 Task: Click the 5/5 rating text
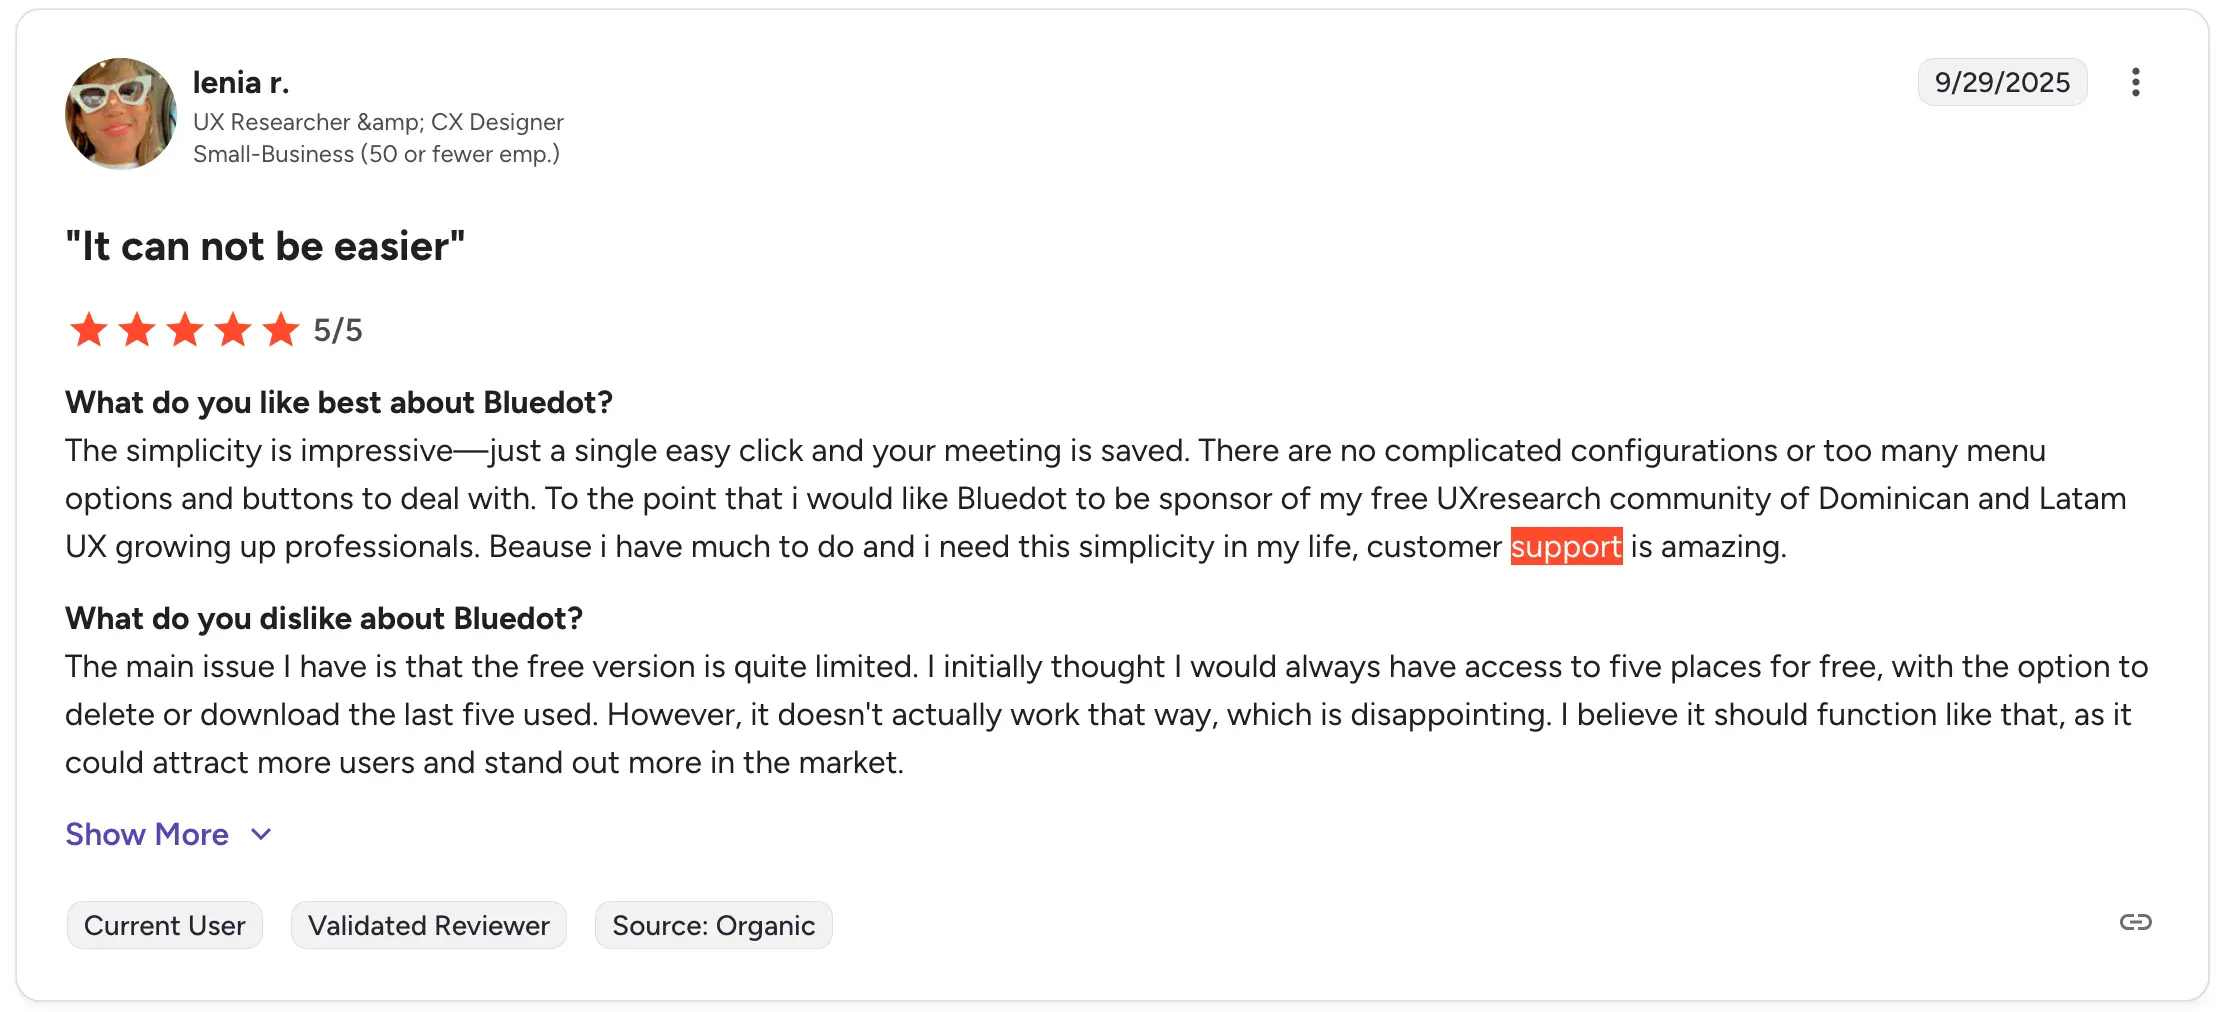coord(338,330)
